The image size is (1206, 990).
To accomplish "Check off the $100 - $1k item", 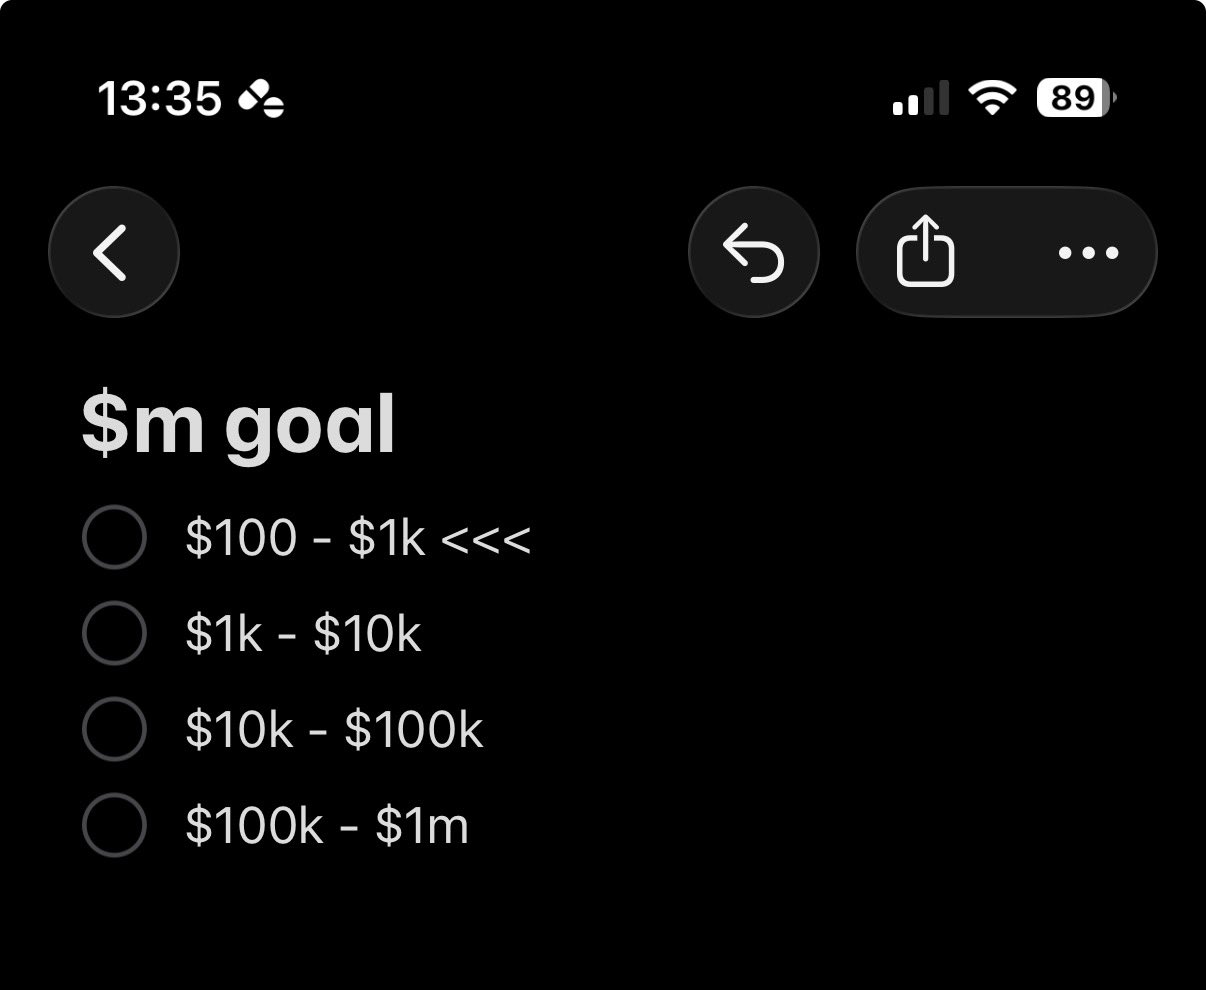I will coord(114,538).
